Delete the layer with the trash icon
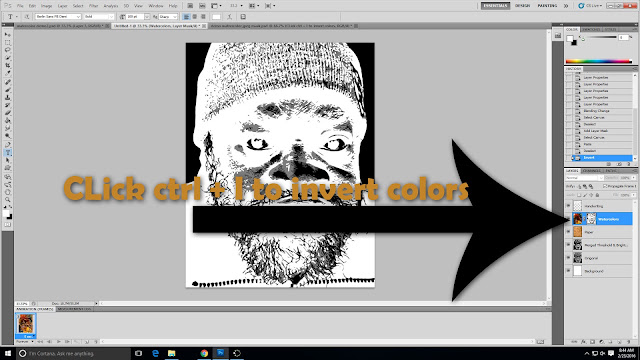The height and width of the screenshot is (360, 640). pyautogui.click(x=629, y=342)
